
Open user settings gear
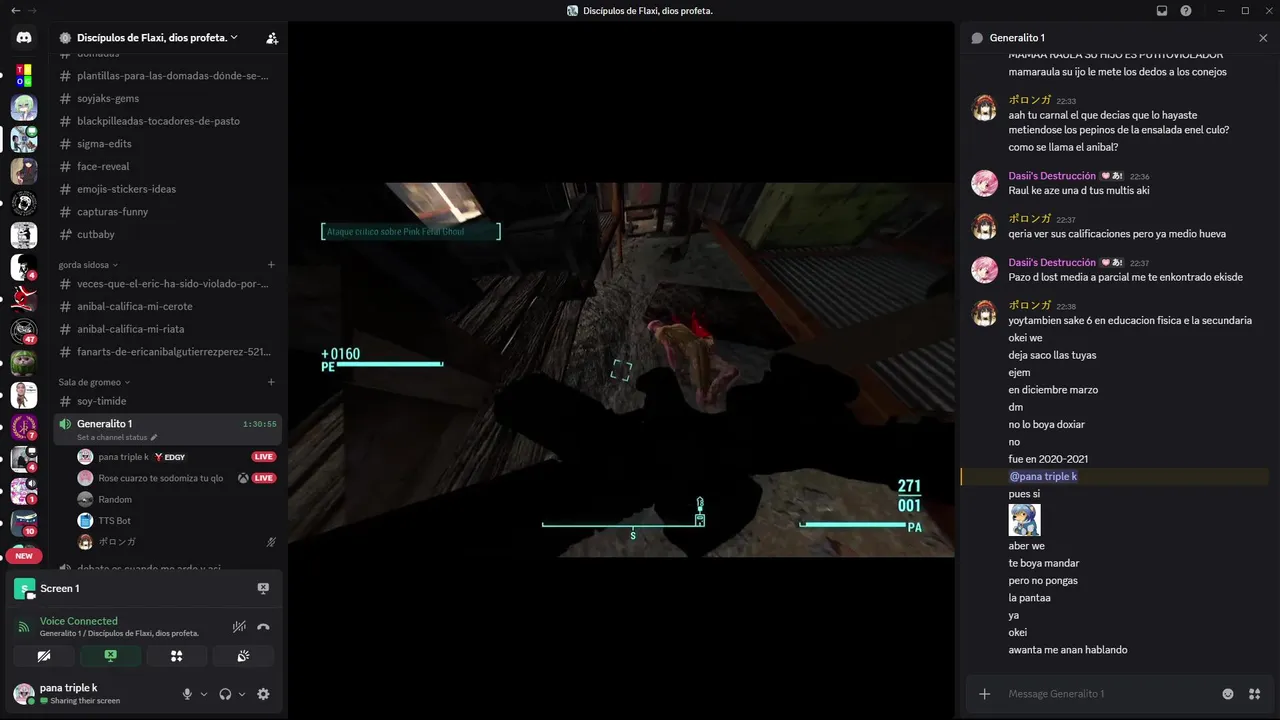263,694
